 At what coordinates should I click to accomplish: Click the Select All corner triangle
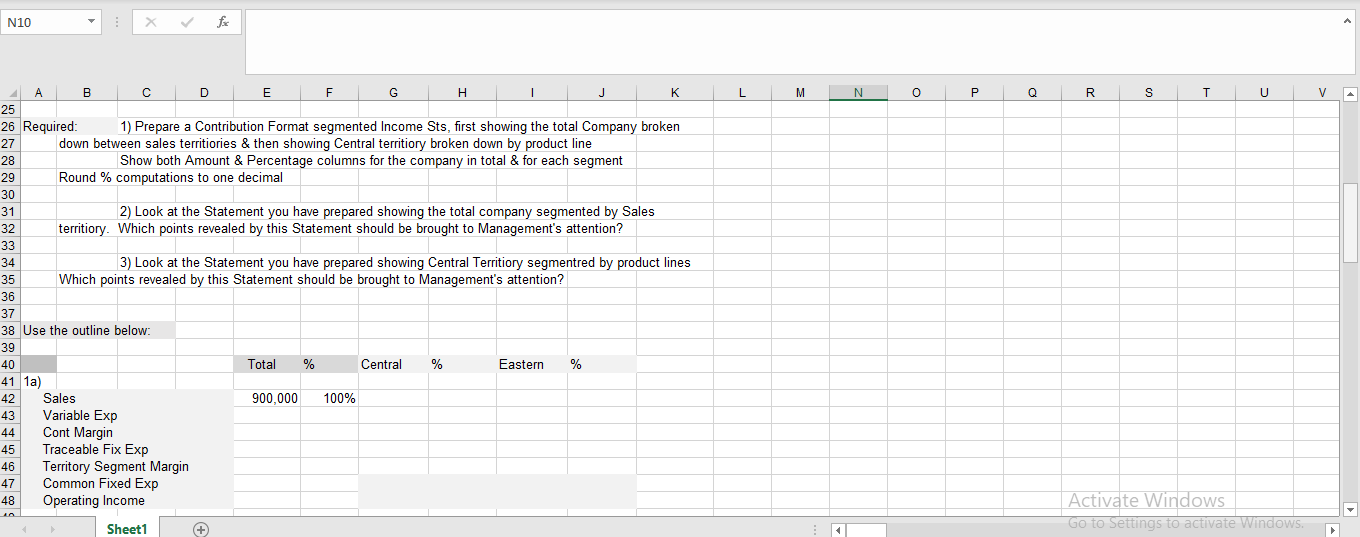(11, 93)
